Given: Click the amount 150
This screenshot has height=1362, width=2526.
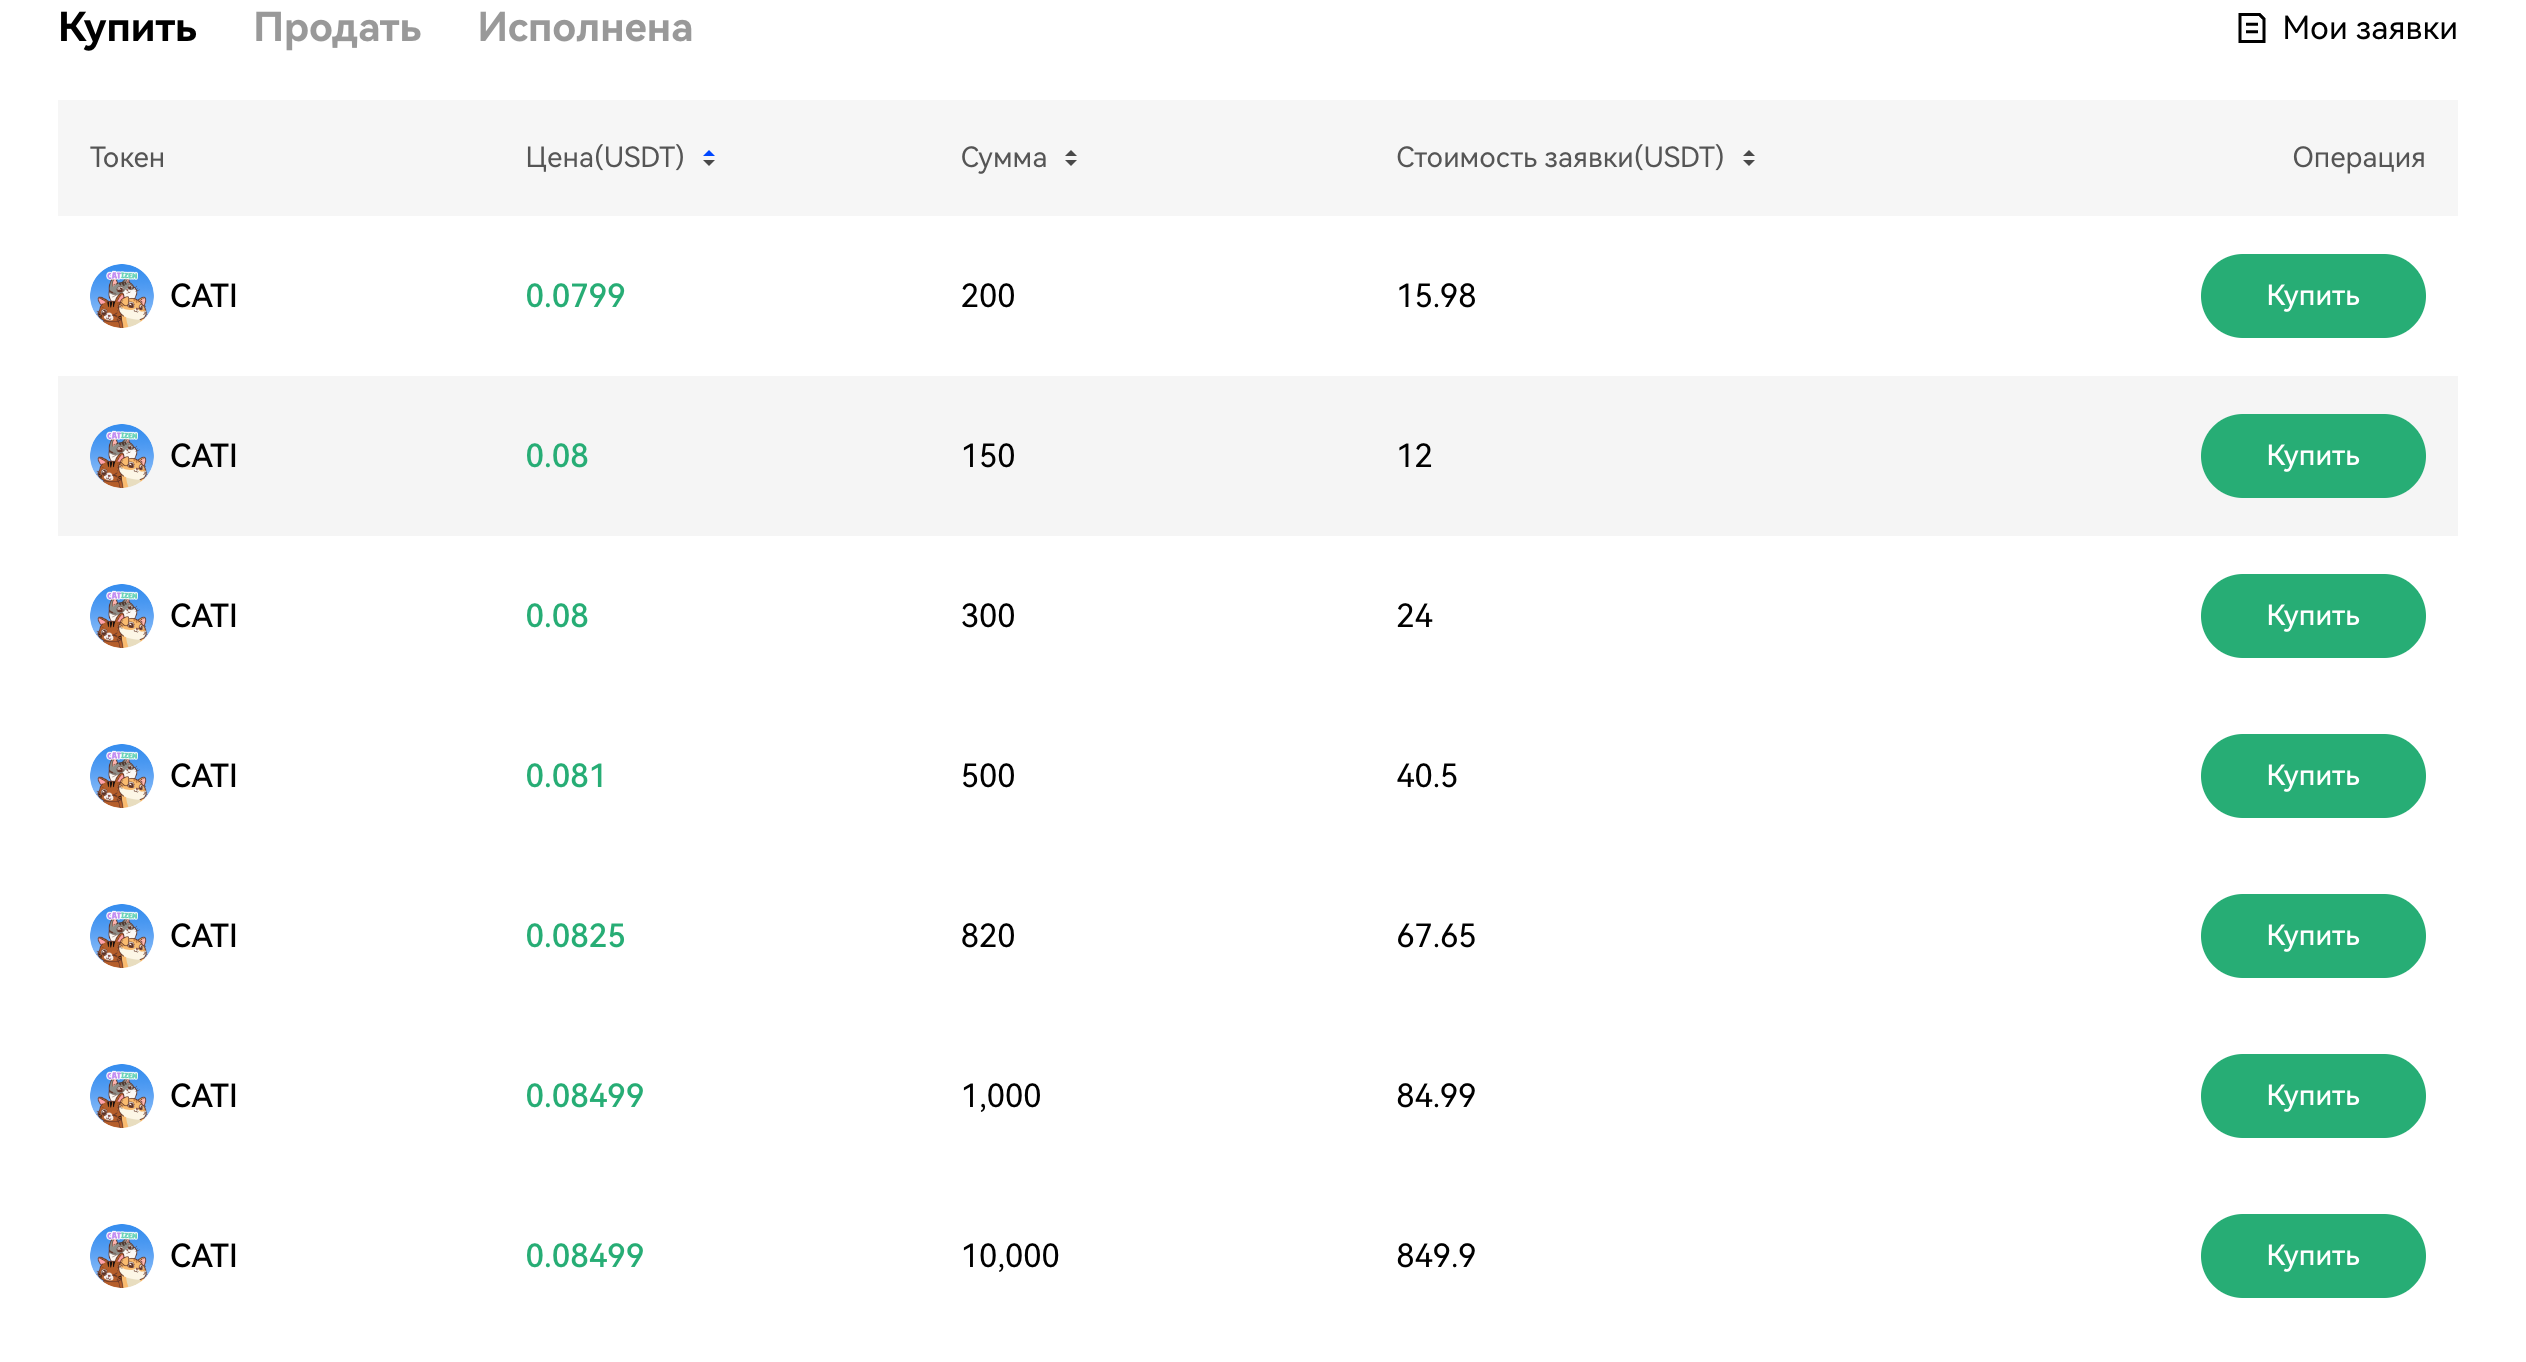Looking at the screenshot, I should [x=988, y=456].
